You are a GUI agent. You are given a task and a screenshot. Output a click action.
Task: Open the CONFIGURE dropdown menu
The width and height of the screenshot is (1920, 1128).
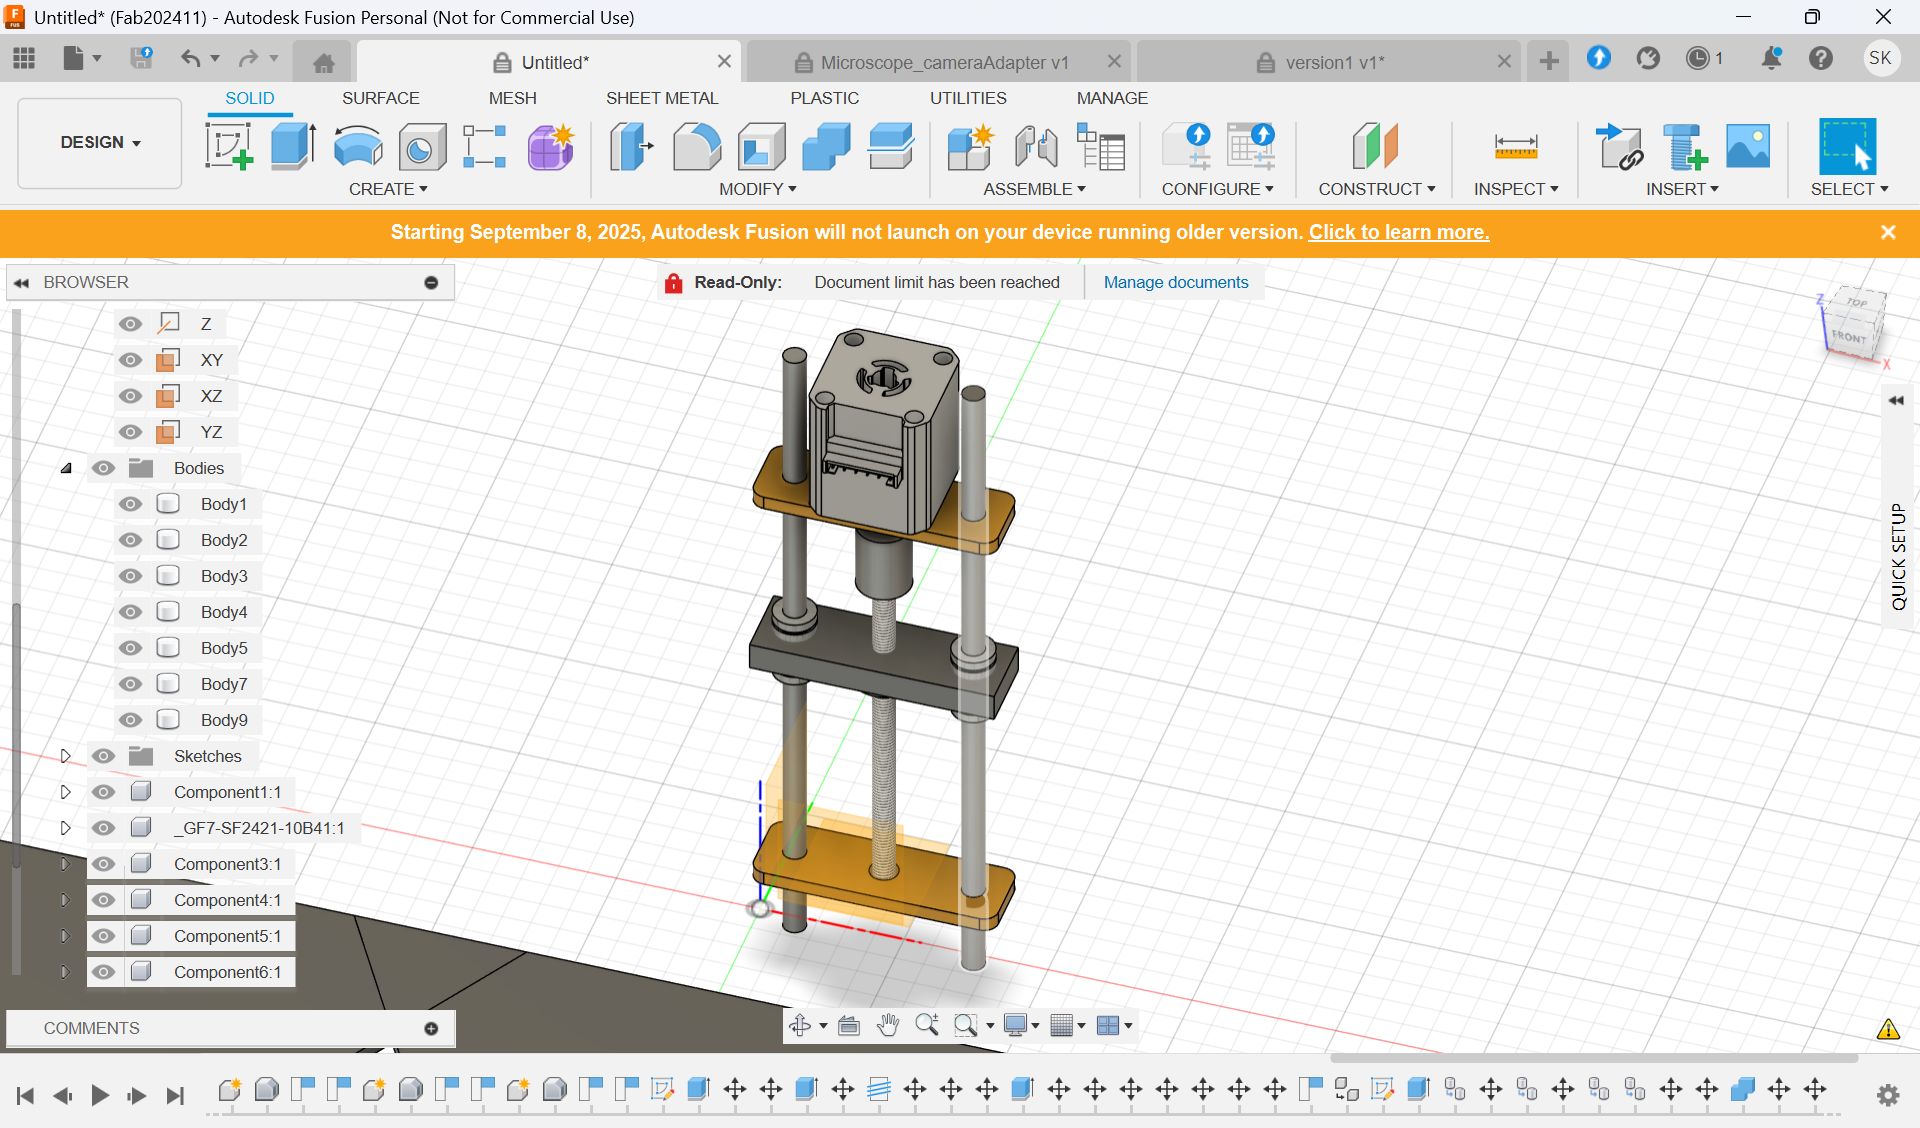[1218, 189]
